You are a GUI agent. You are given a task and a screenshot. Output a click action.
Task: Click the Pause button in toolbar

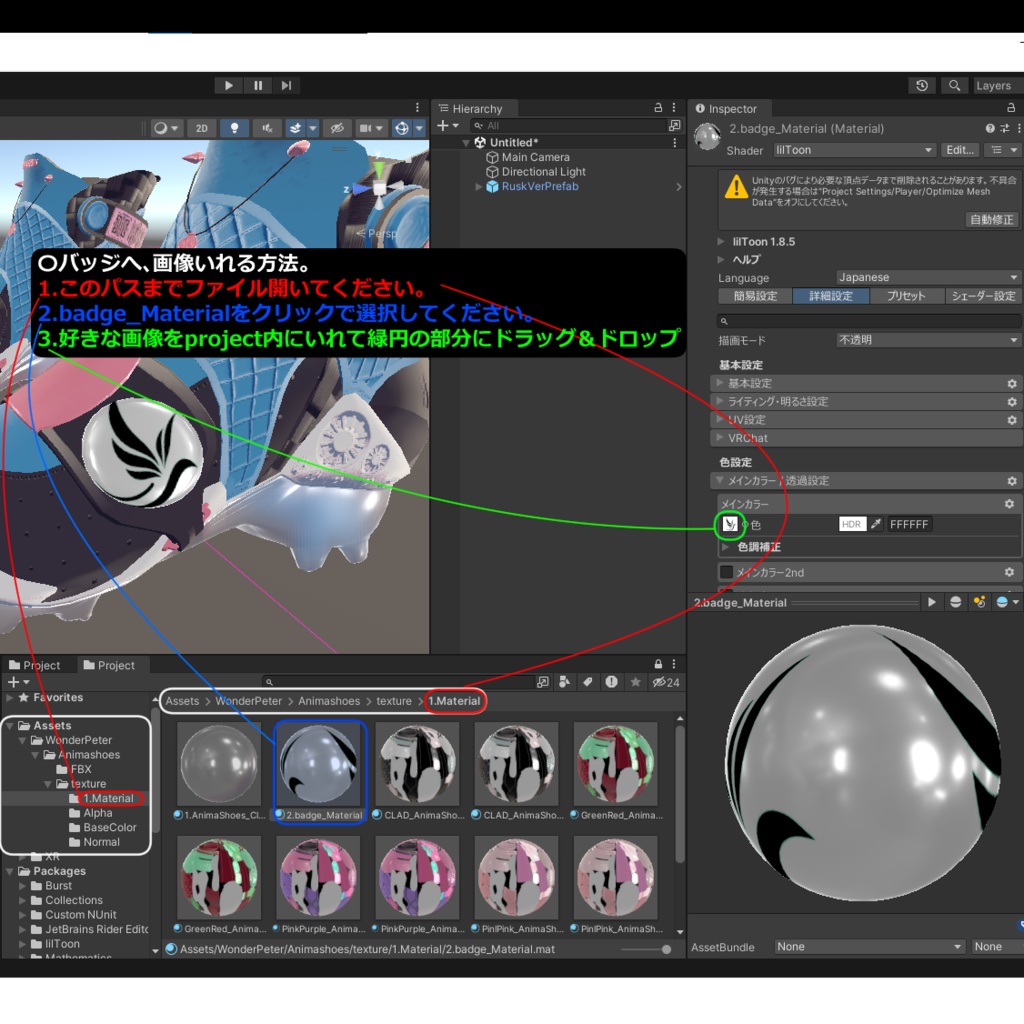coord(258,86)
